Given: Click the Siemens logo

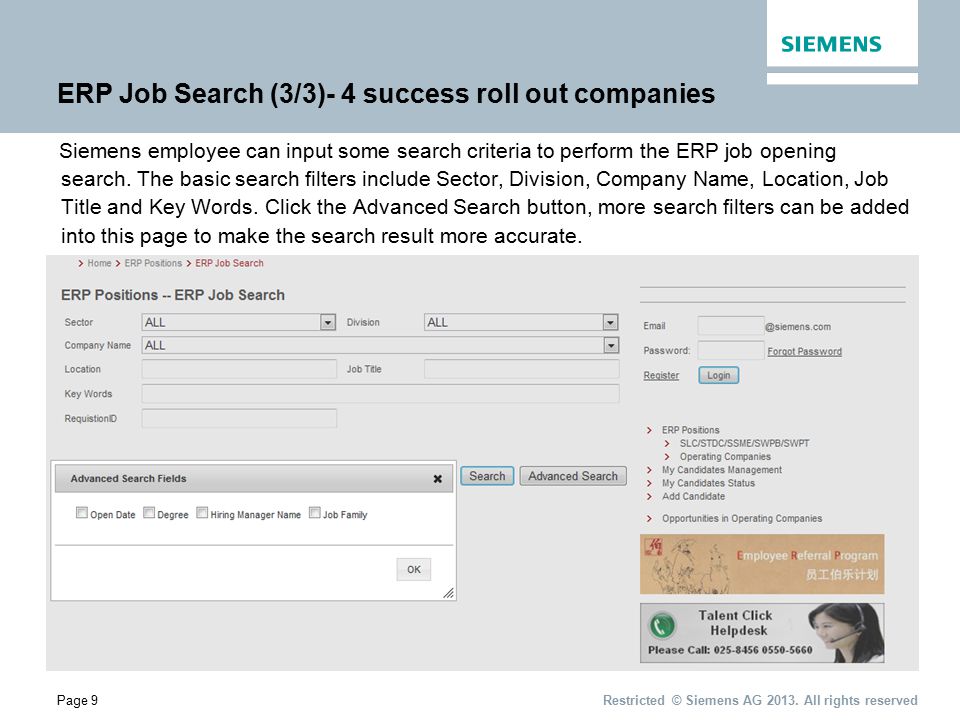Looking at the screenshot, I should click(831, 44).
